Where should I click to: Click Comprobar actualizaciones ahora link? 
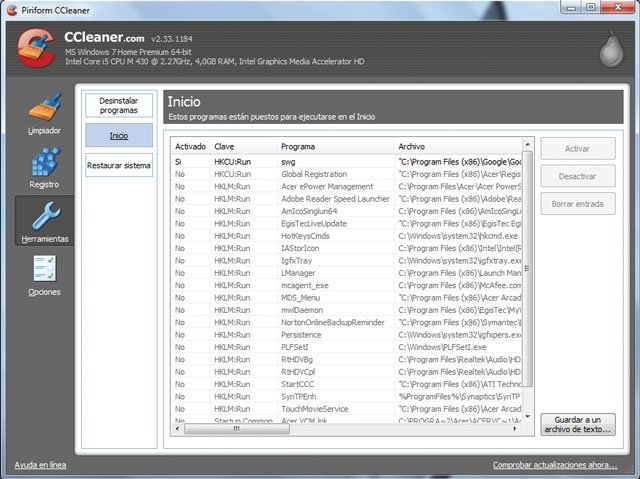(555, 465)
